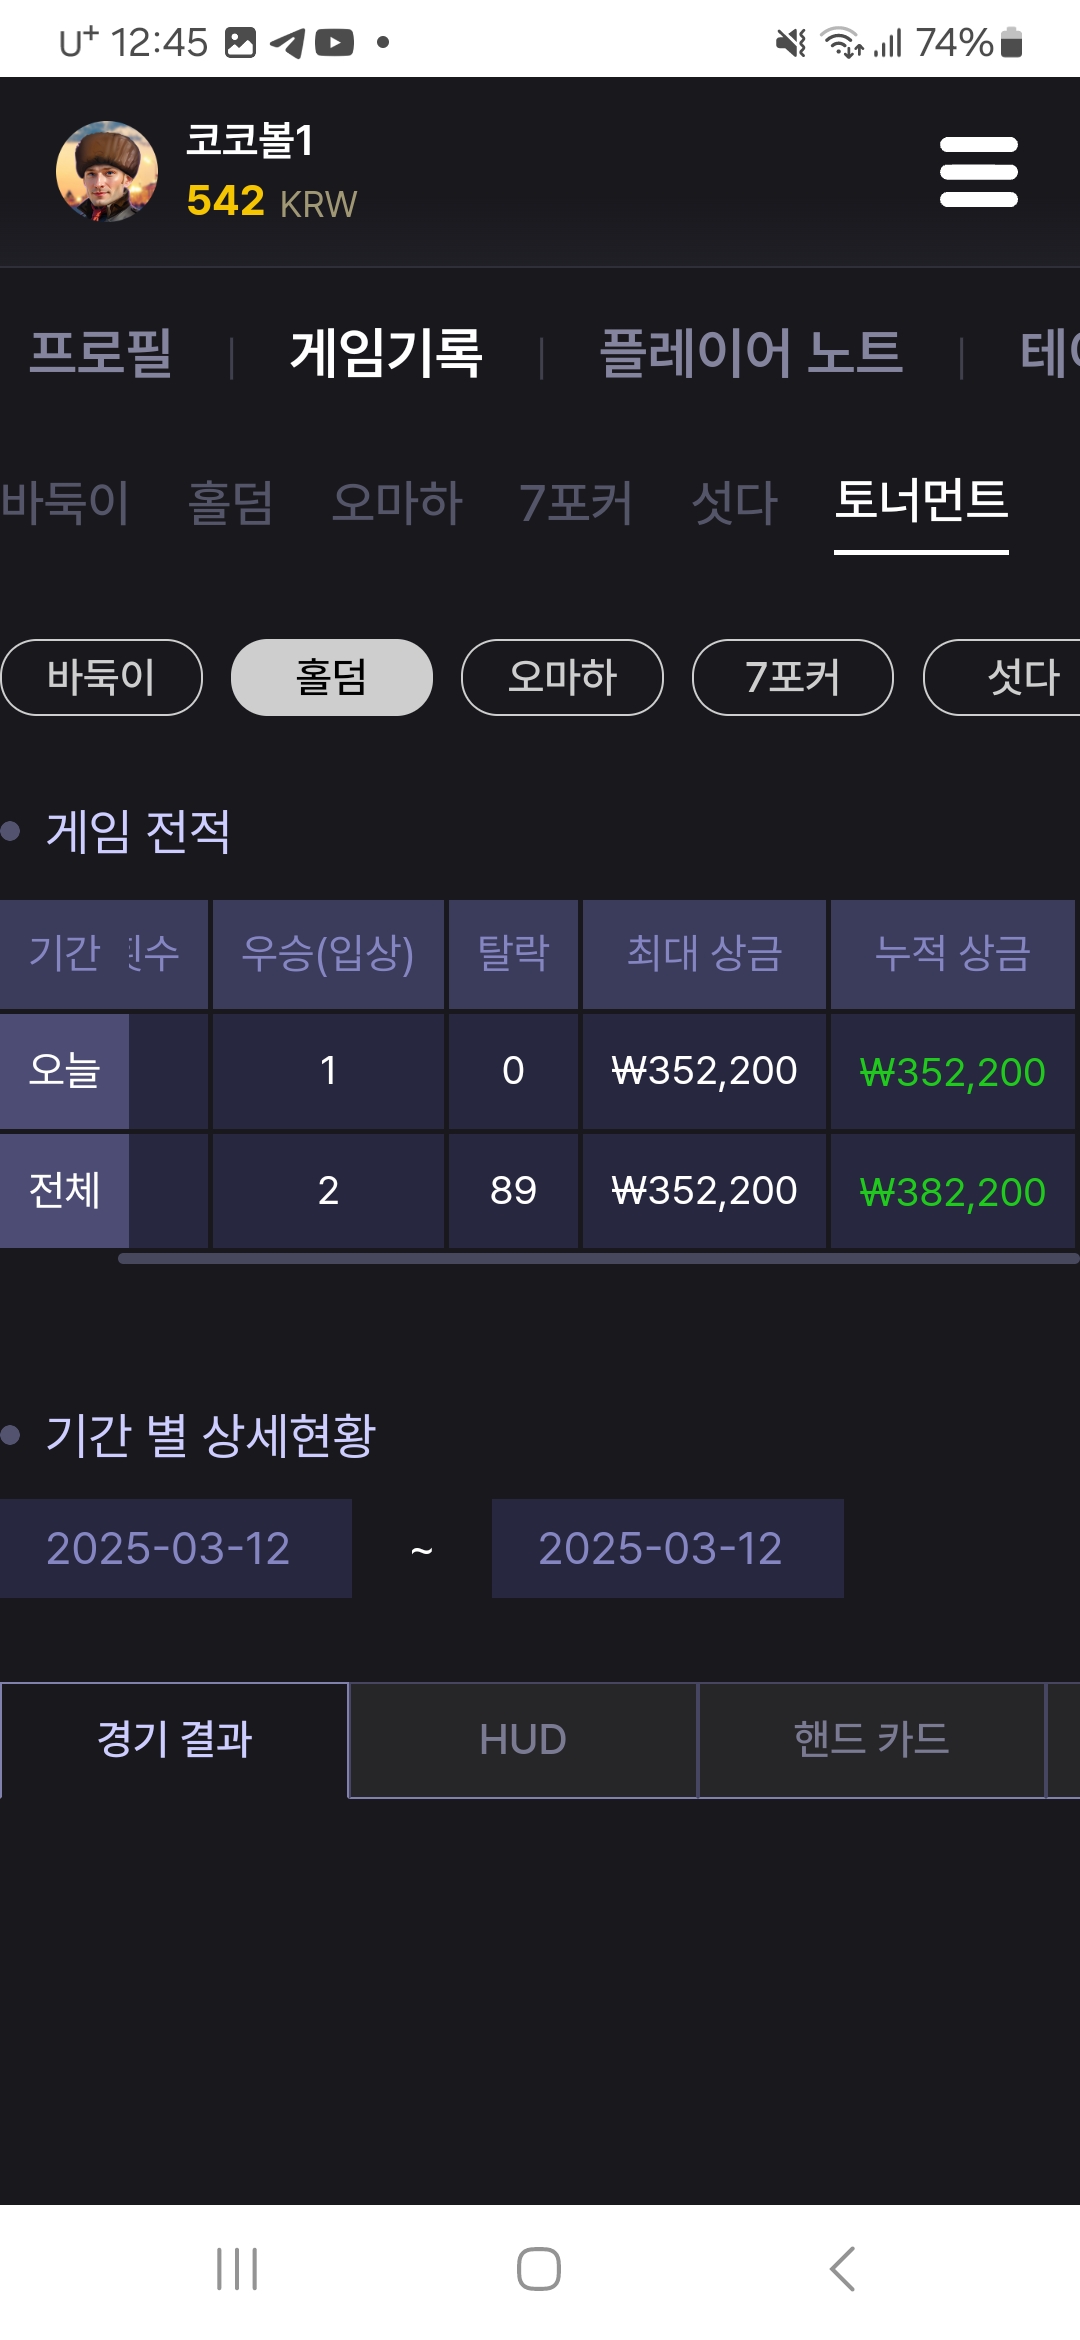Tap the 코코볼1 profile avatar
The width and height of the screenshot is (1080, 2340).
(107, 172)
